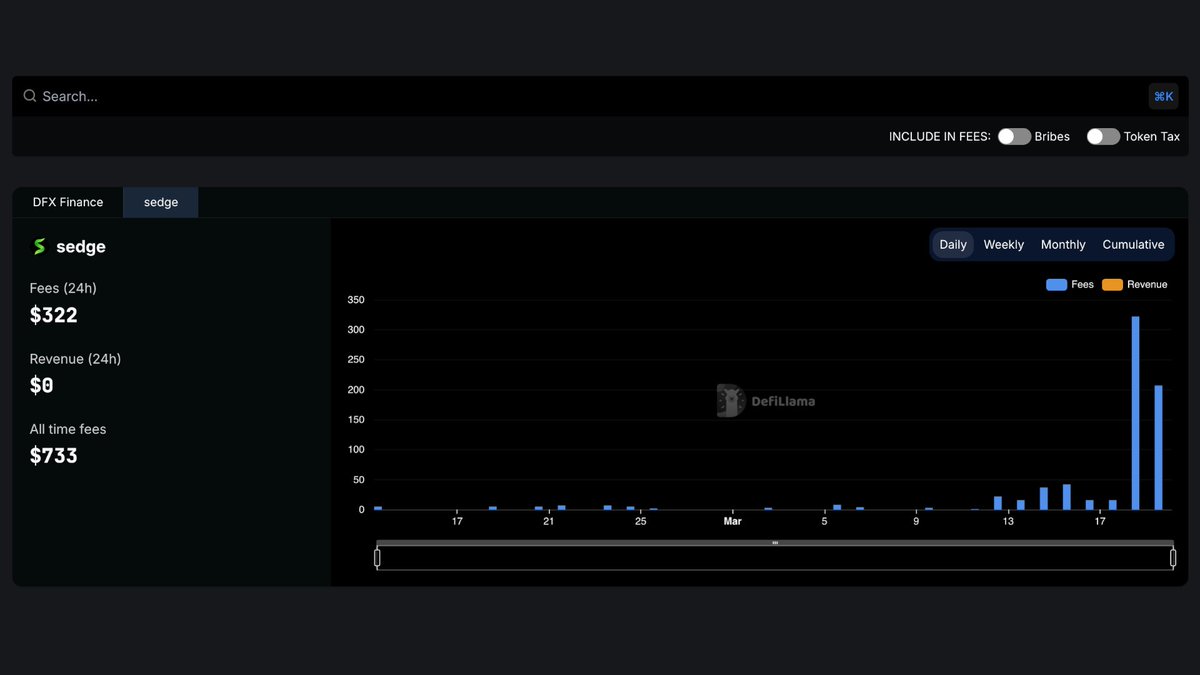
Task: Click the ⌘K shortcut badge
Action: pos(1163,96)
